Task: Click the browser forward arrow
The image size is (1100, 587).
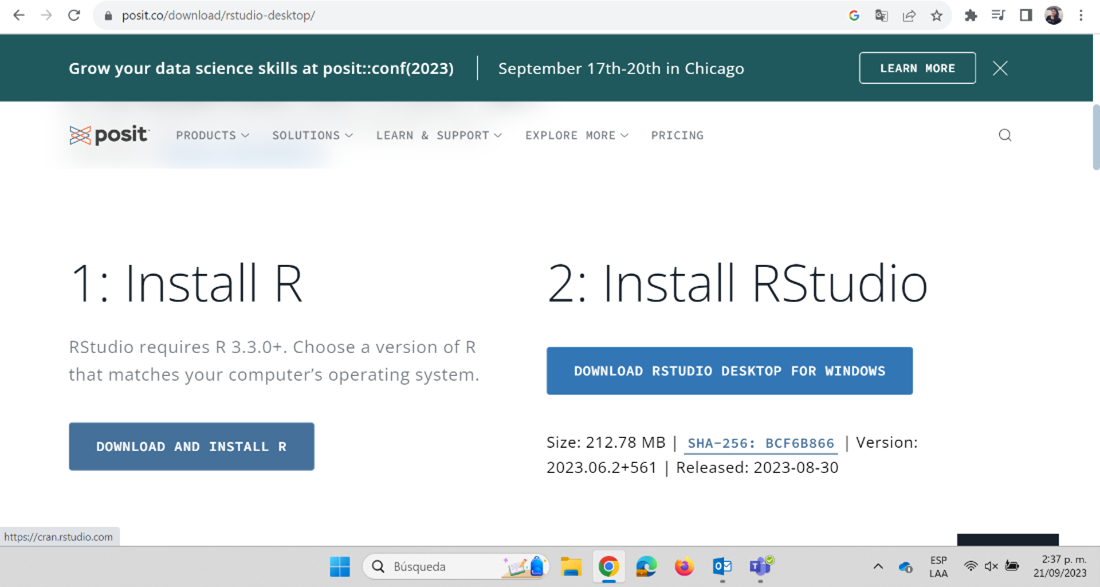Action: tap(46, 15)
